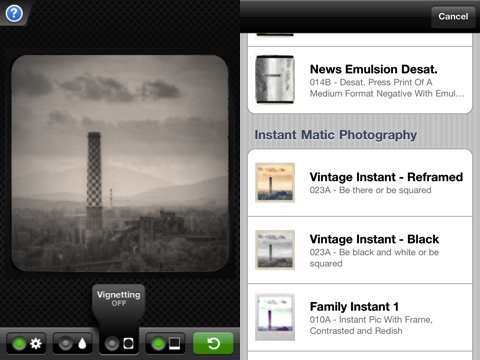The height and width of the screenshot is (360, 480).
Task: Click the Cancel button
Action: pos(453,16)
